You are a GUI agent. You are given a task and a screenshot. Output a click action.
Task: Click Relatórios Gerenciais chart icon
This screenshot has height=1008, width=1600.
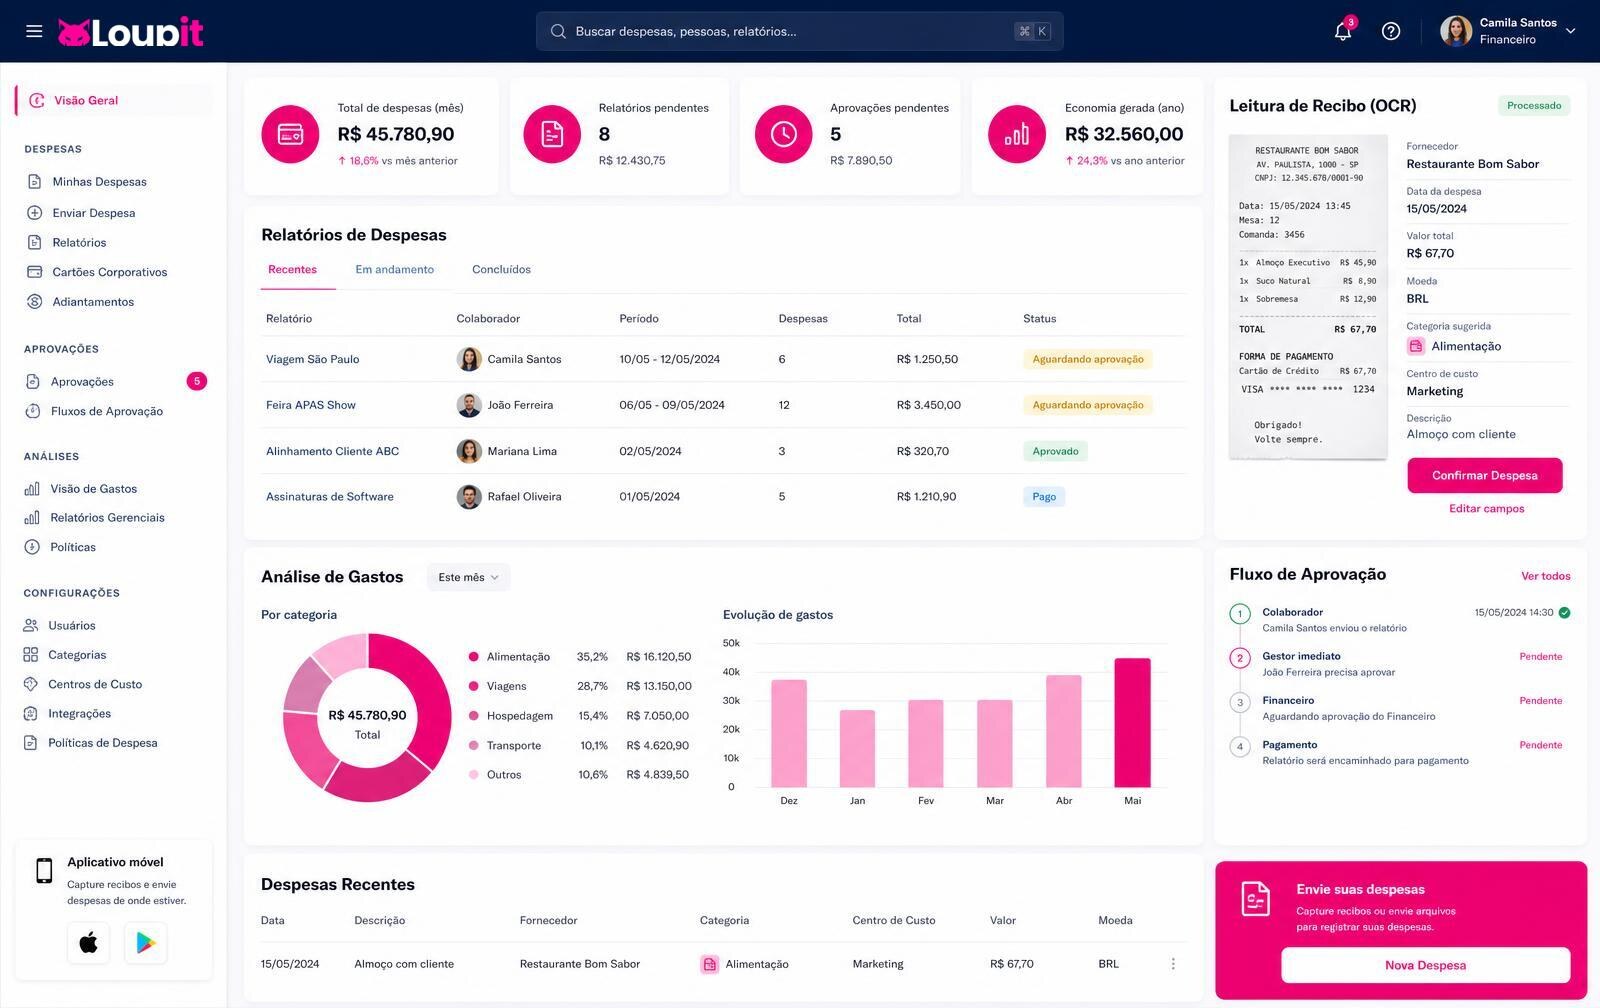pos(32,517)
